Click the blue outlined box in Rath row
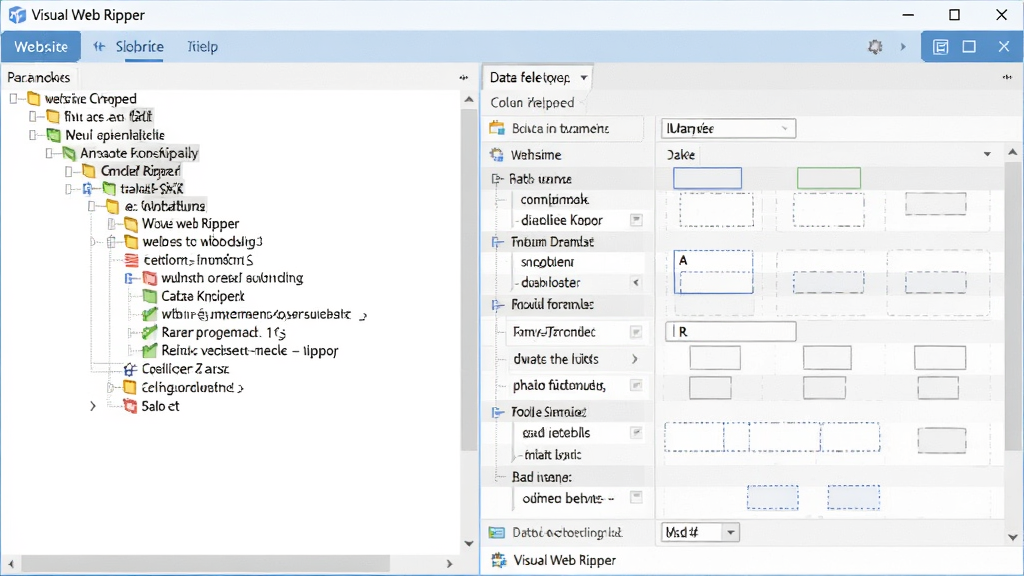 point(707,178)
